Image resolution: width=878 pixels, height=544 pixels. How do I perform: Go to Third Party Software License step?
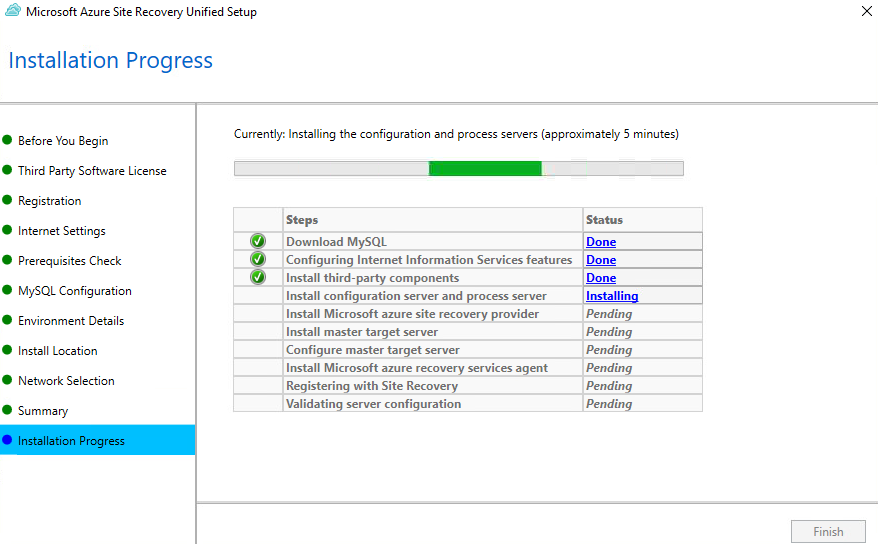[92, 171]
